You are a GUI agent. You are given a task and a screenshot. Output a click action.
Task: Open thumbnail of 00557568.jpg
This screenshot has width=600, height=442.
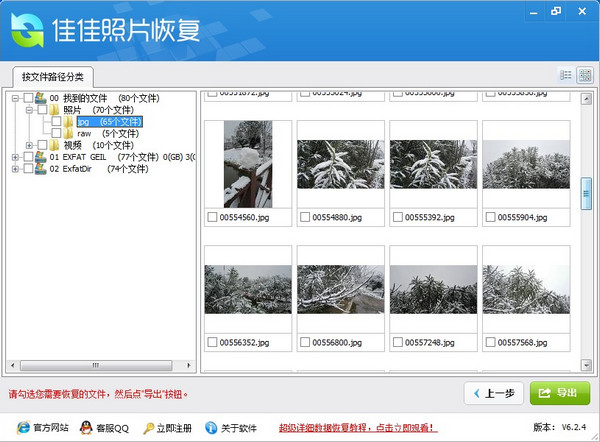[x=526, y=289]
